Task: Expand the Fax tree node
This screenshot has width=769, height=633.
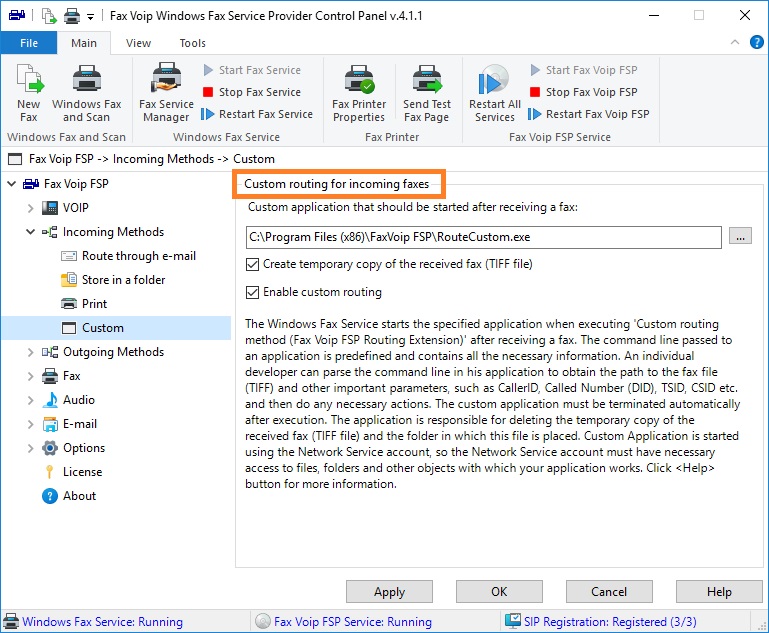Action: pos(30,377)
